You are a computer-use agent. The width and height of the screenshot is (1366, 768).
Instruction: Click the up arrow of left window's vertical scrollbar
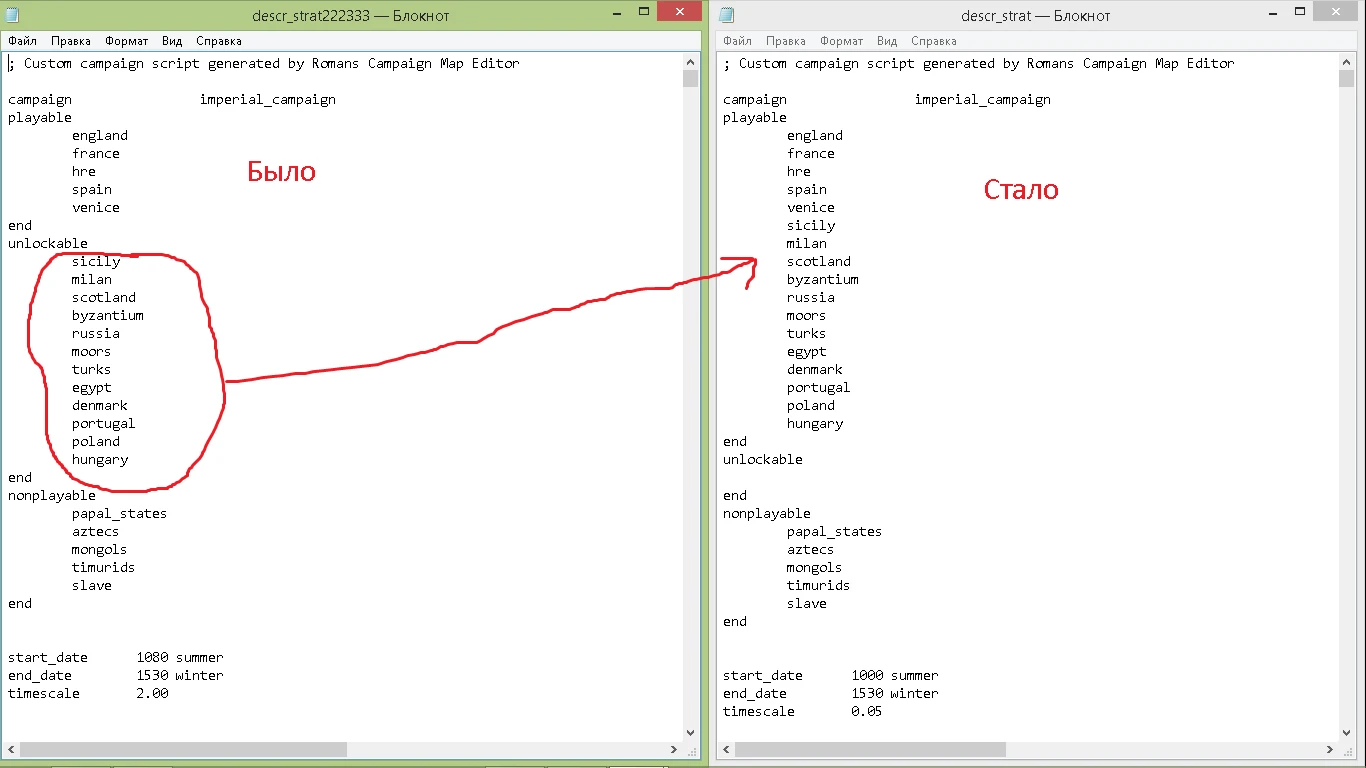[x=691, y=61]
